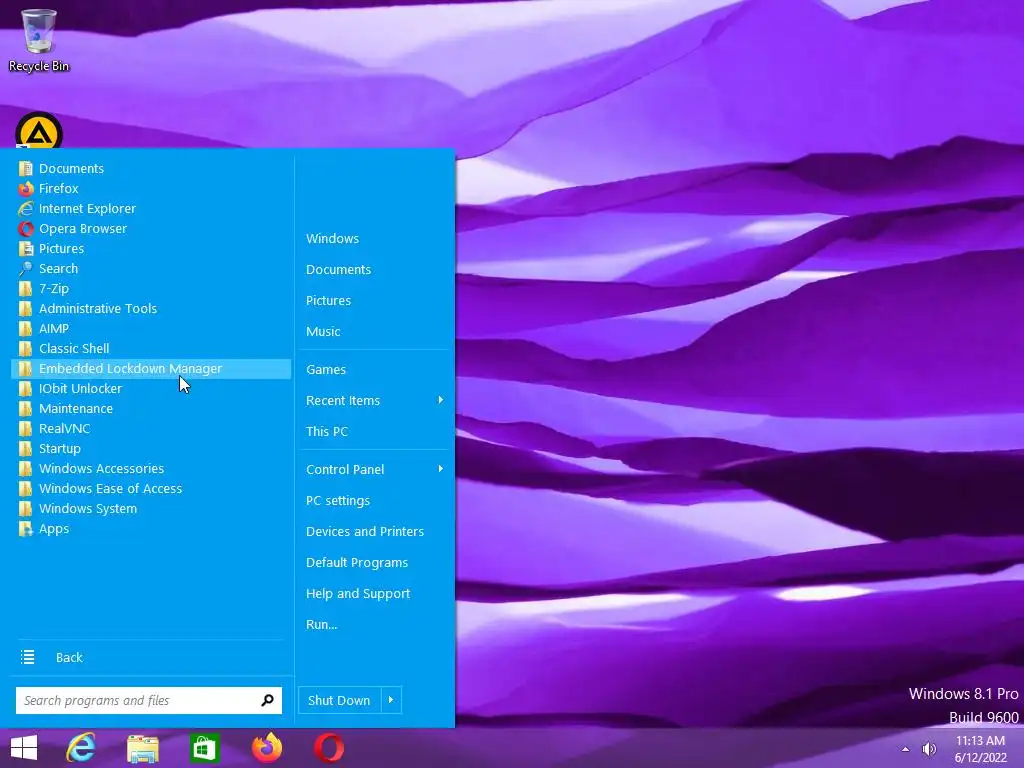Click the 7-Zip folder icon
The image size is (1024, 768).
[25, 289]
